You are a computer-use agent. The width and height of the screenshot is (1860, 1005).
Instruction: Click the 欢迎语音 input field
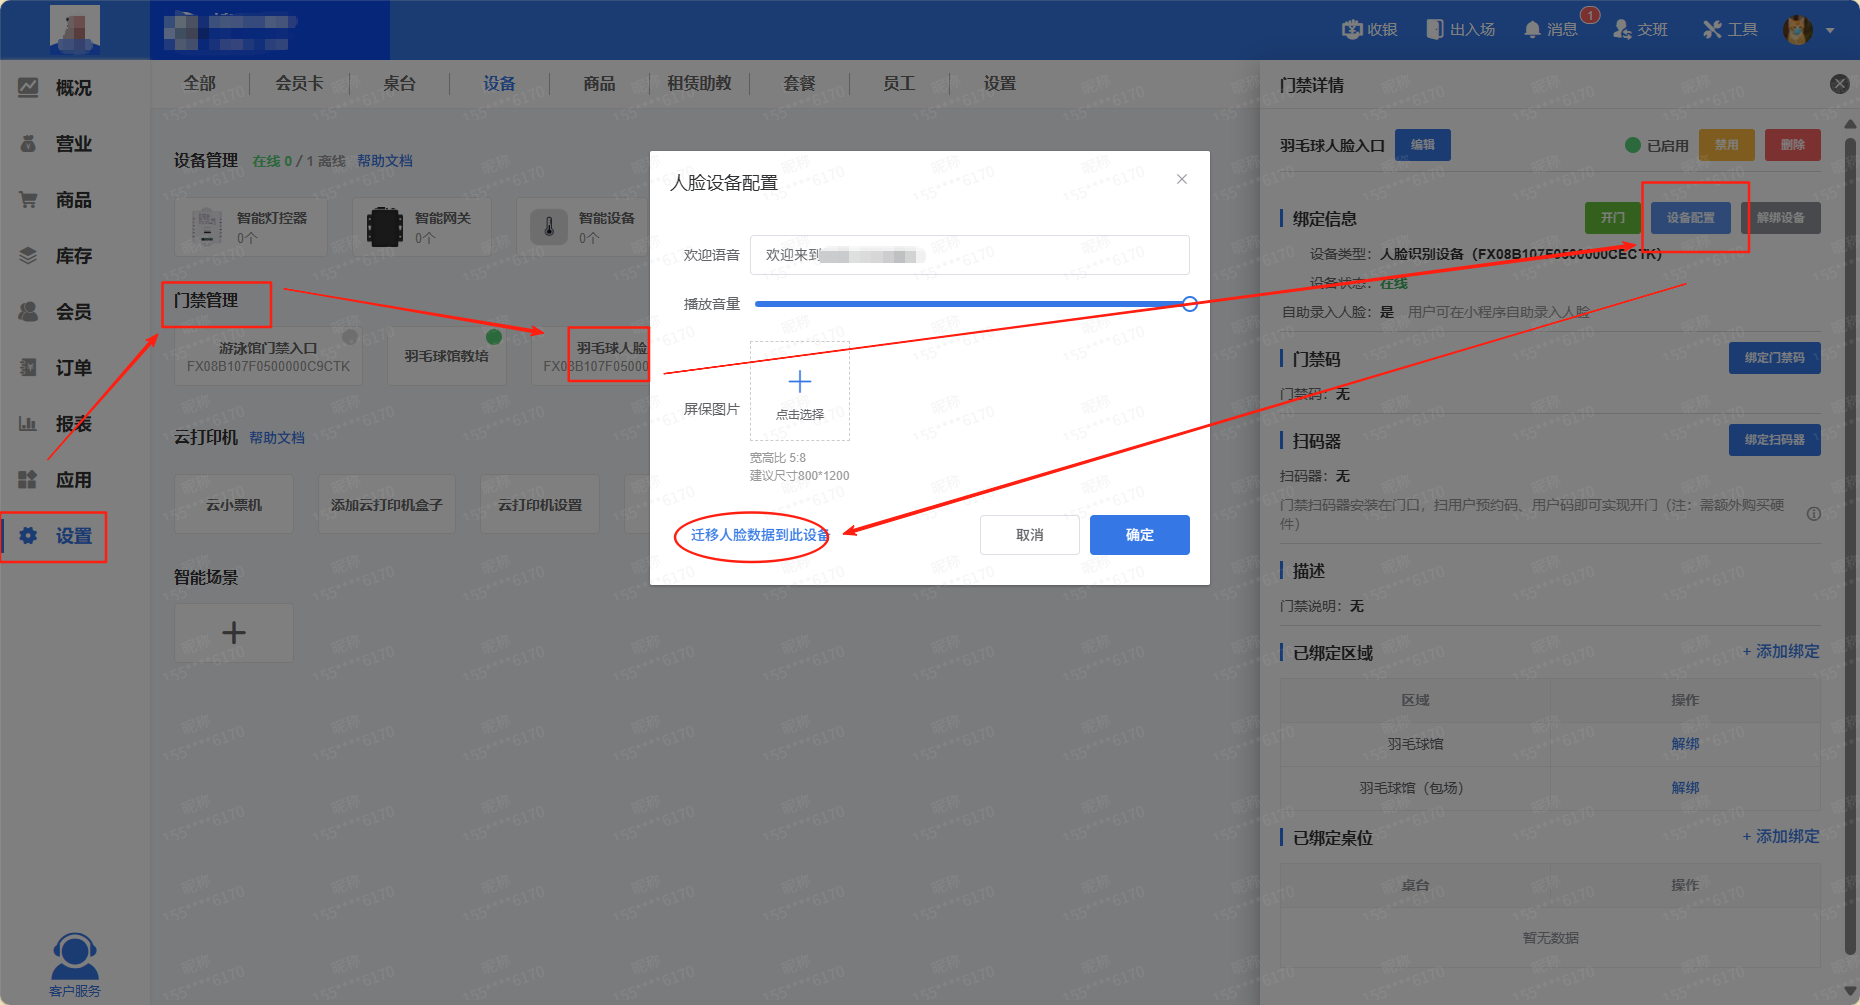click(970, 255)
